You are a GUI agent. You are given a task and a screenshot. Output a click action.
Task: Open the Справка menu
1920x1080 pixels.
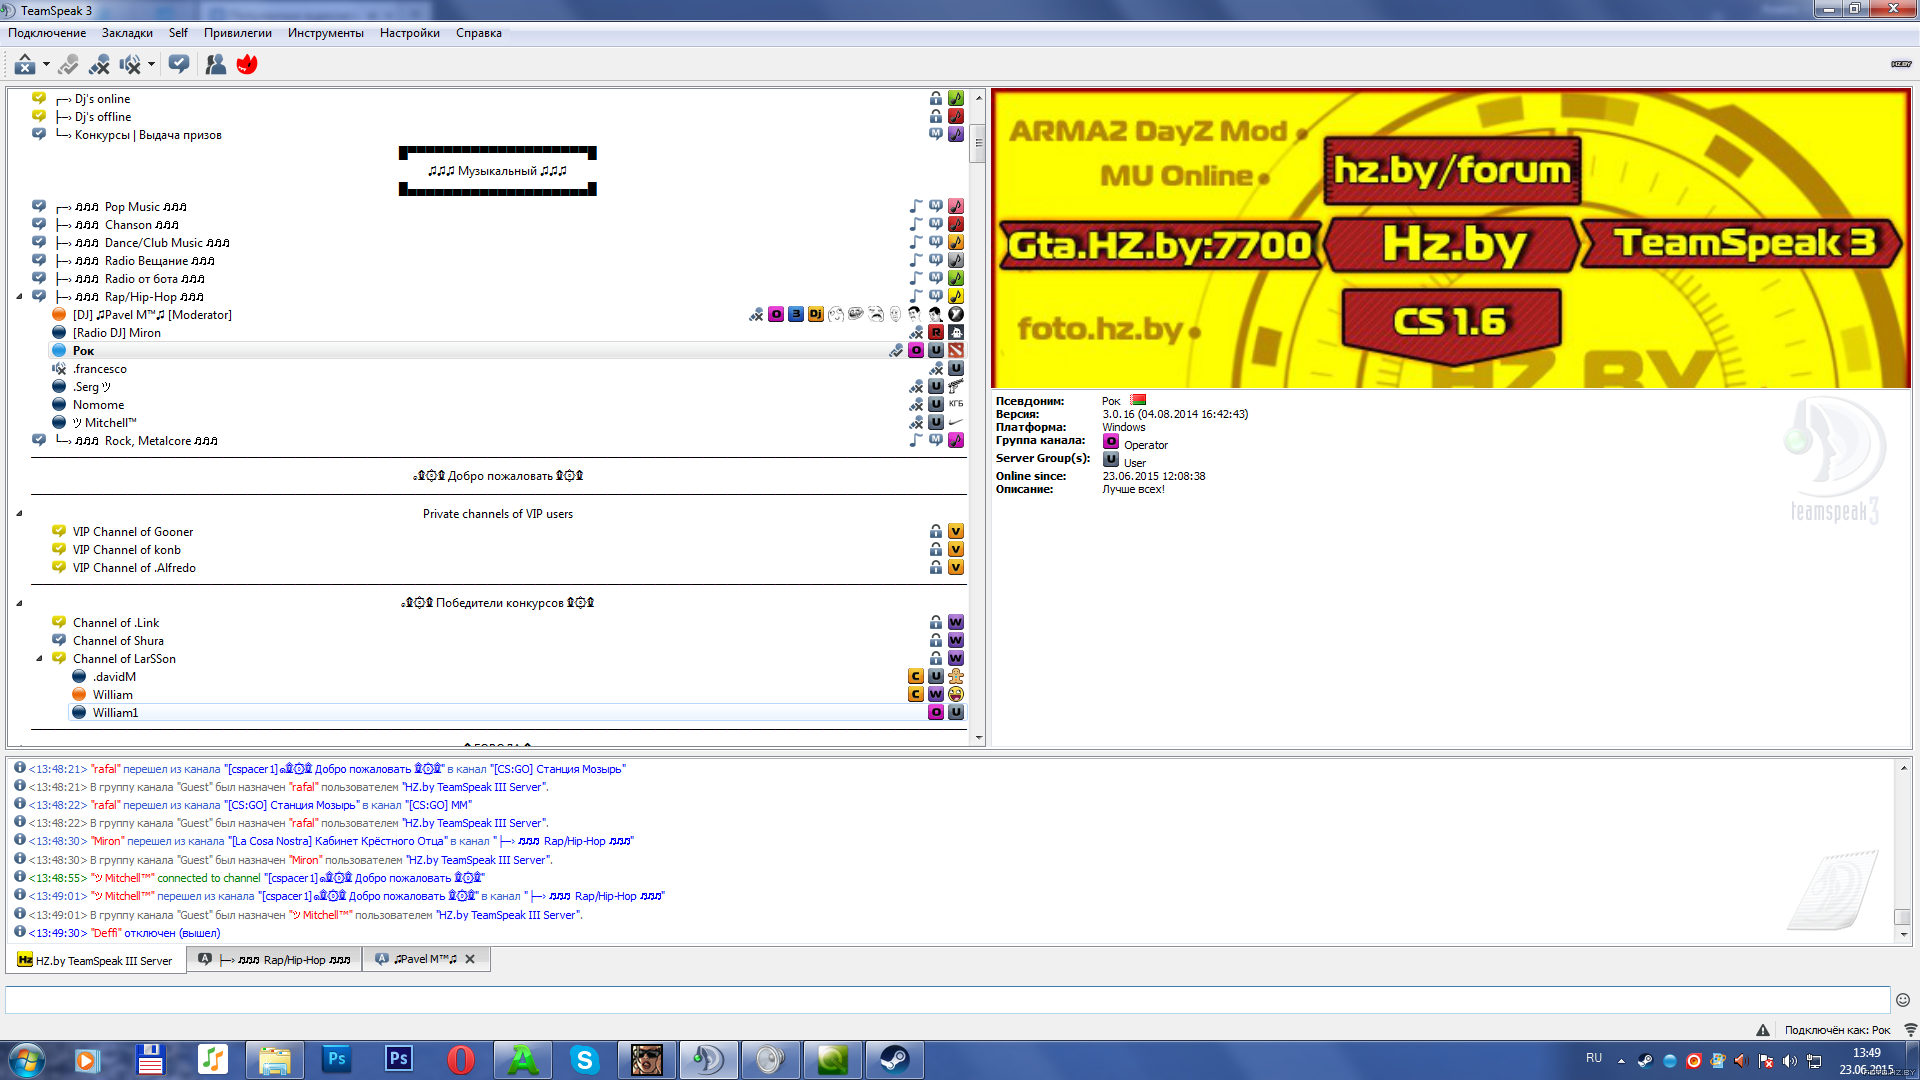click(479, 33)
